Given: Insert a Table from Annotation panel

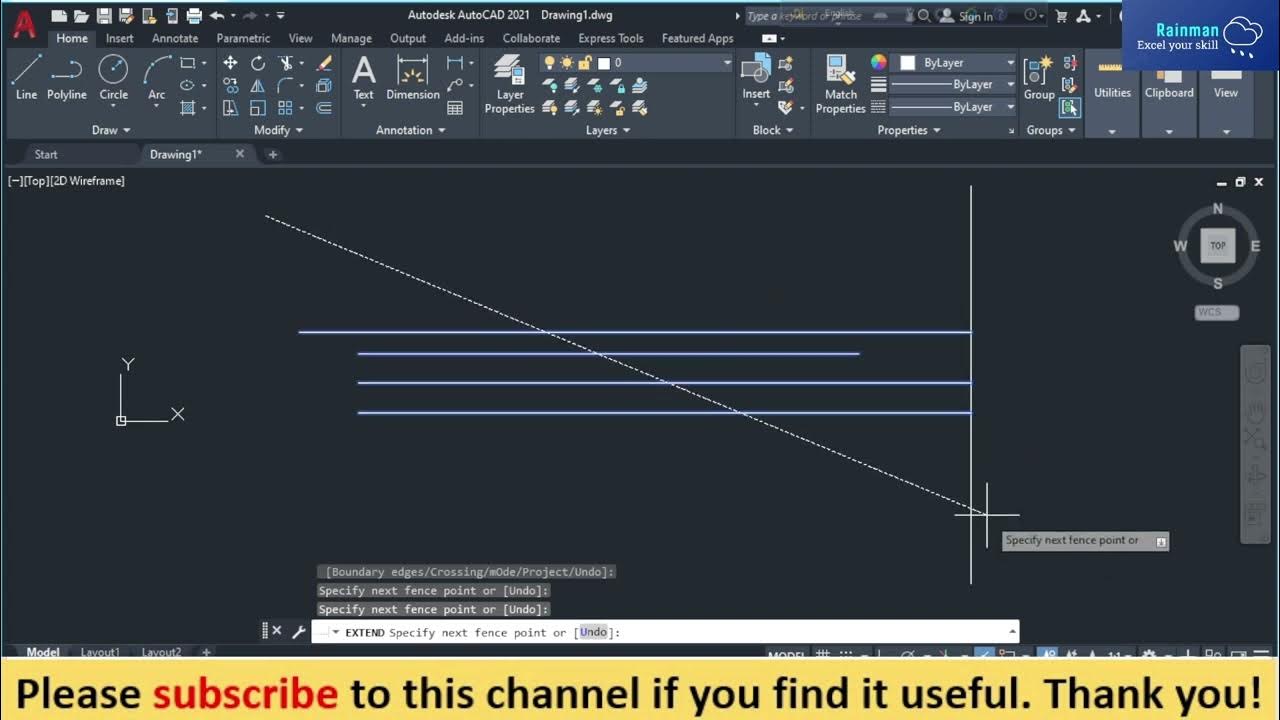Looking at the screenshot, I should (455, 108).
